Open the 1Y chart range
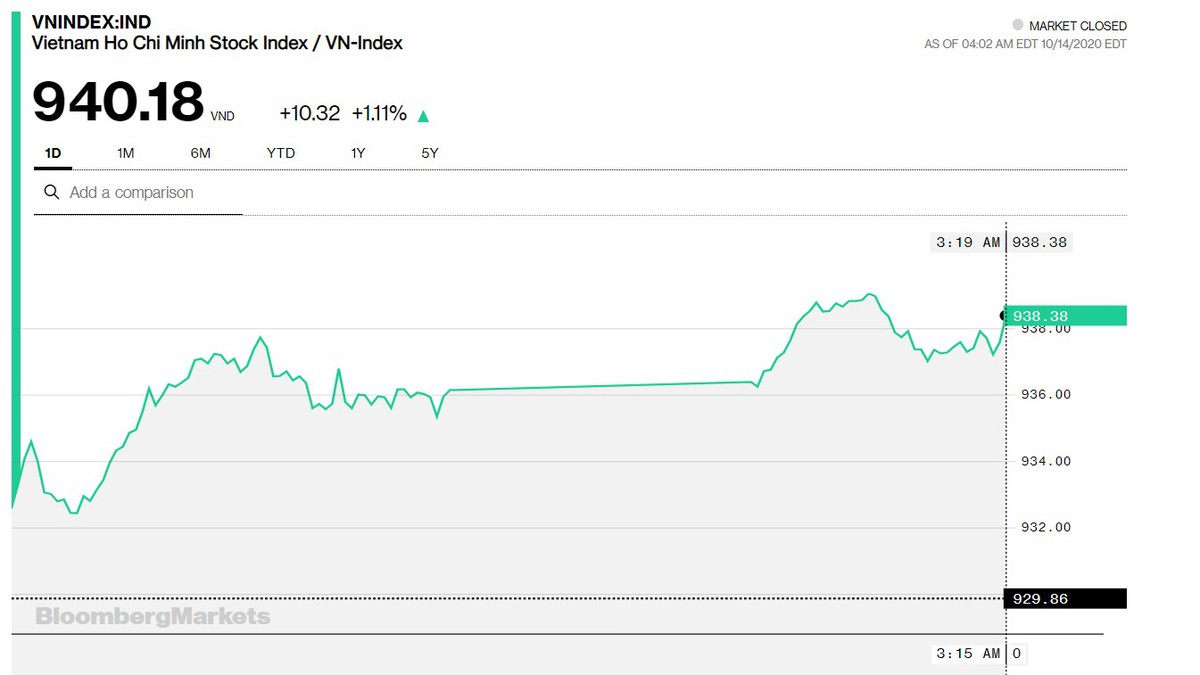 pos(358,153)
